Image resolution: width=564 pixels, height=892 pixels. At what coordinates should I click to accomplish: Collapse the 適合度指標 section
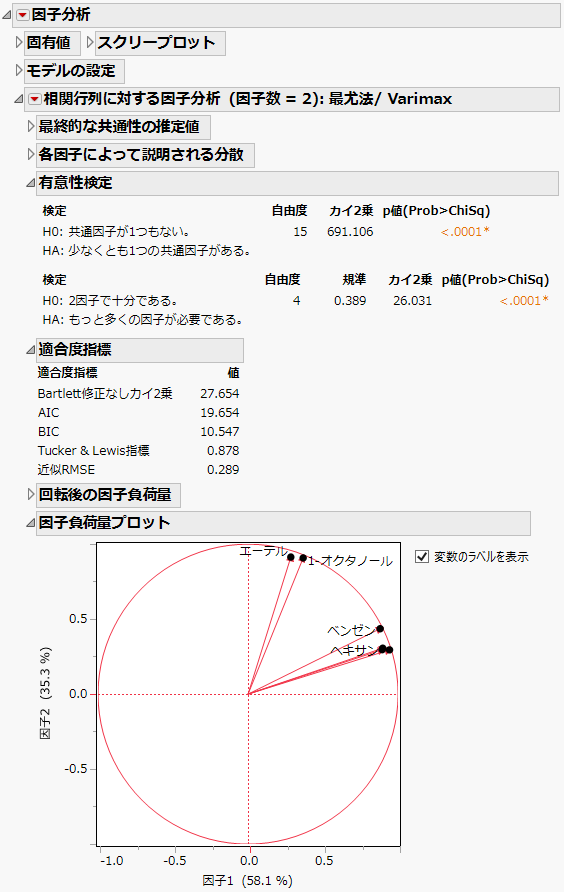[31, 350]
